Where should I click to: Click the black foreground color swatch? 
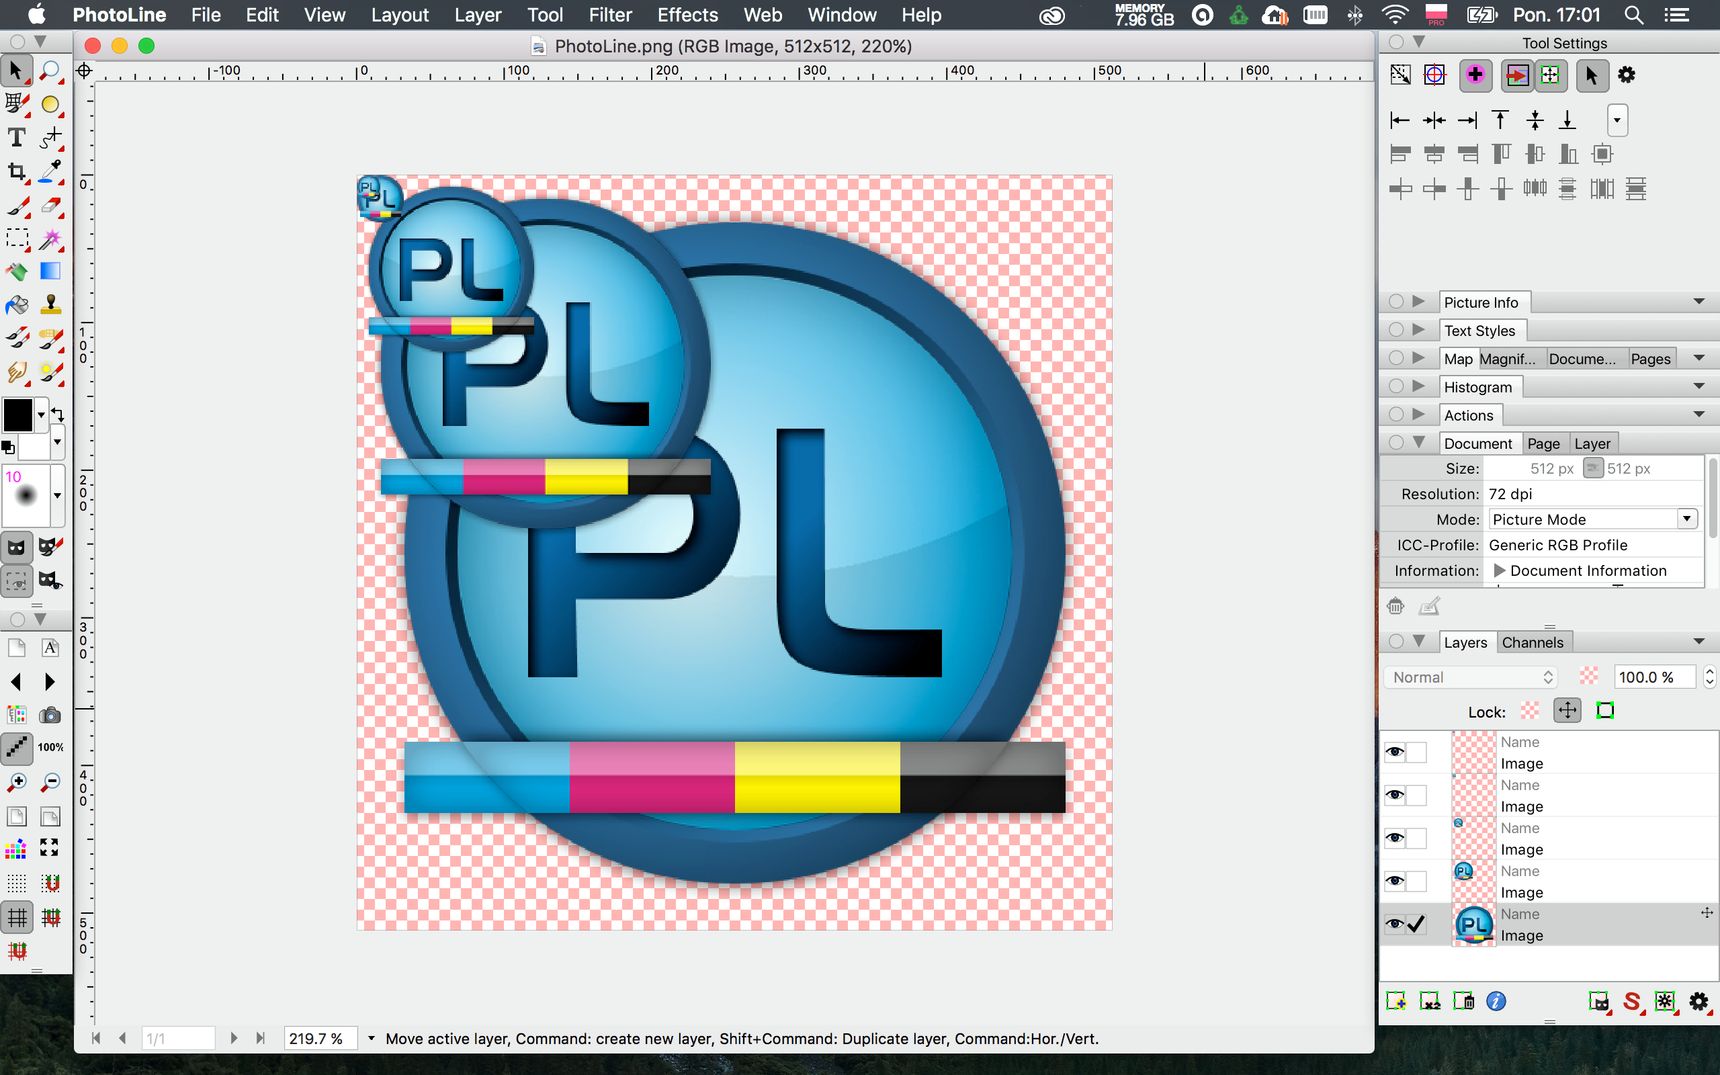click(x=17, y=414)
